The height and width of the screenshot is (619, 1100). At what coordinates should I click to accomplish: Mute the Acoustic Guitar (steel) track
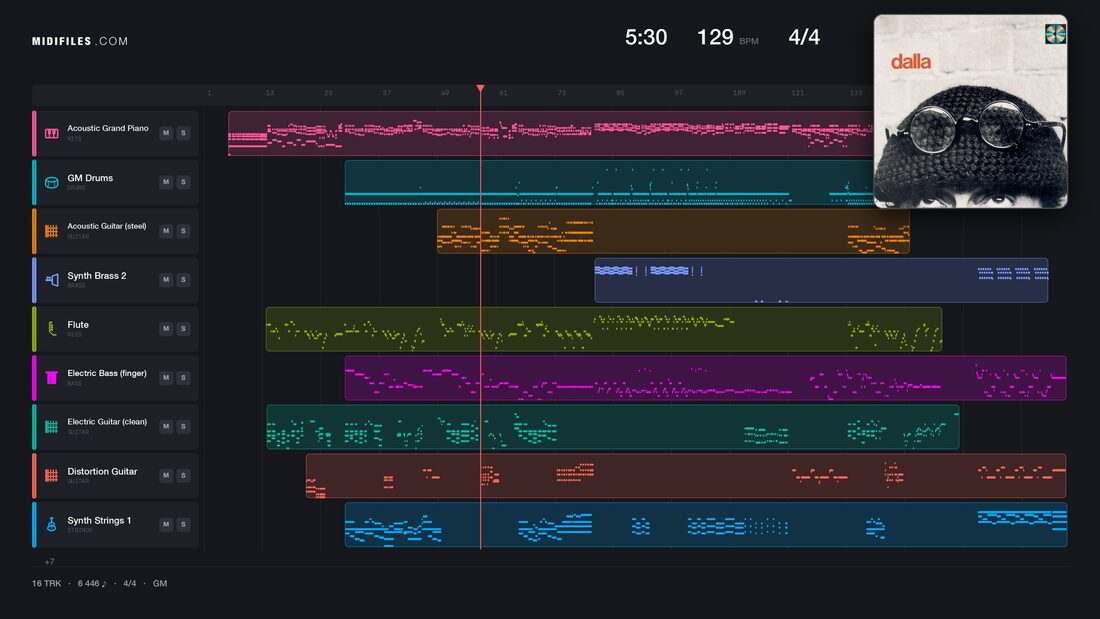click(x=166, y=231)
